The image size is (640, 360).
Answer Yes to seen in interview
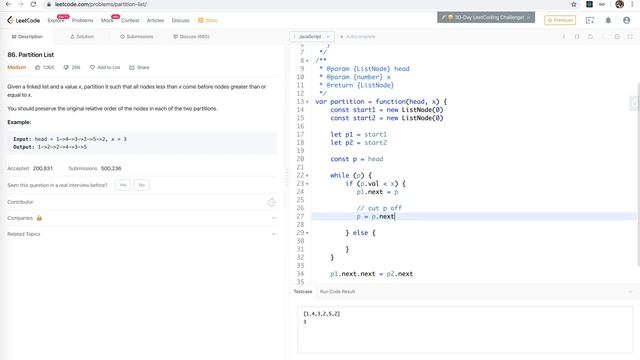(x=123, y=185)
